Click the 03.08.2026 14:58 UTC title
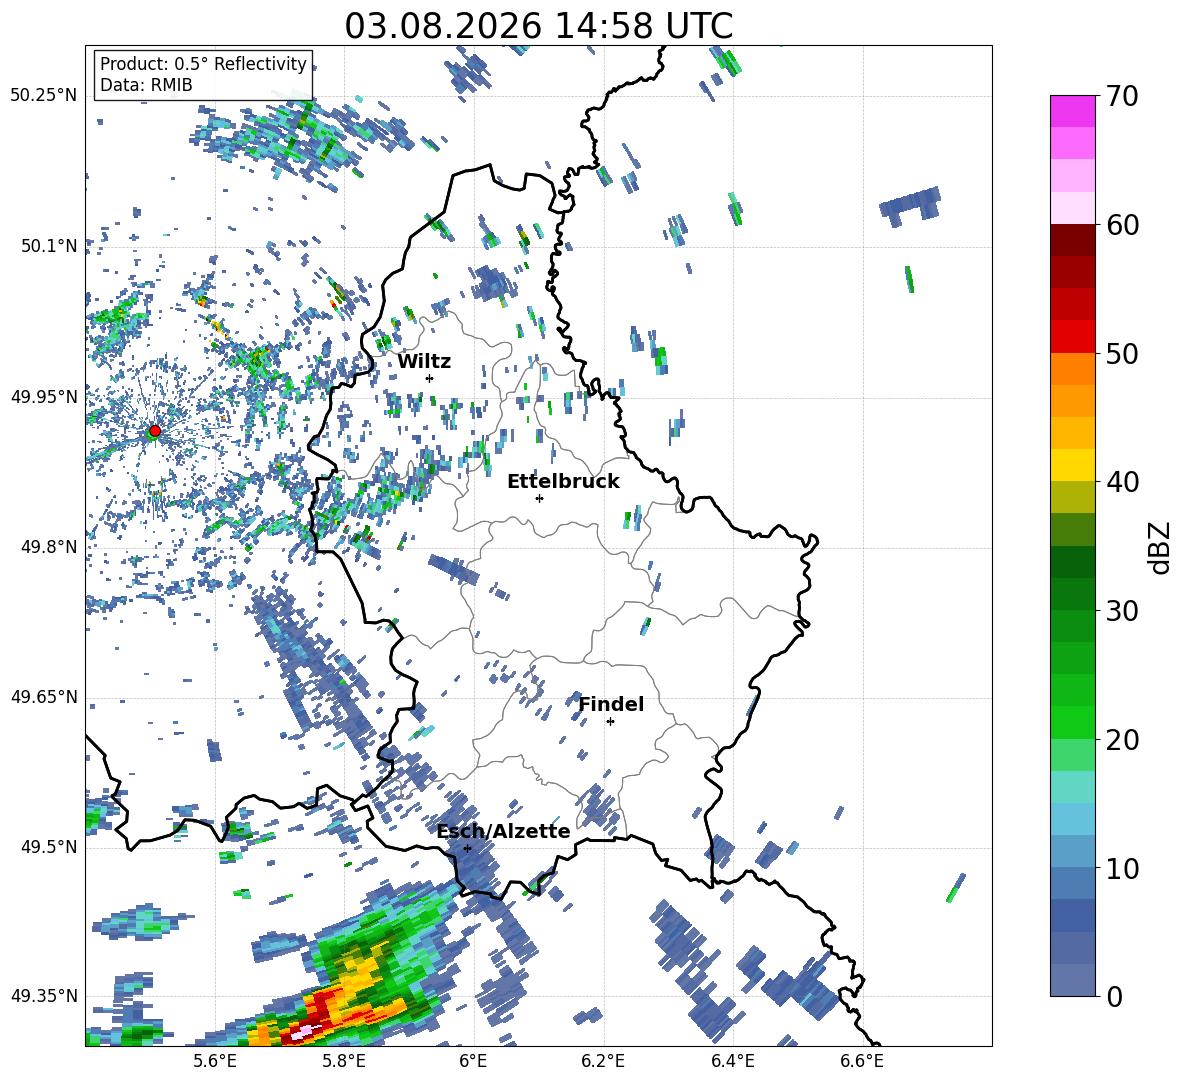The width and height of the screenshot is (1184, 1081). [538, 26]
